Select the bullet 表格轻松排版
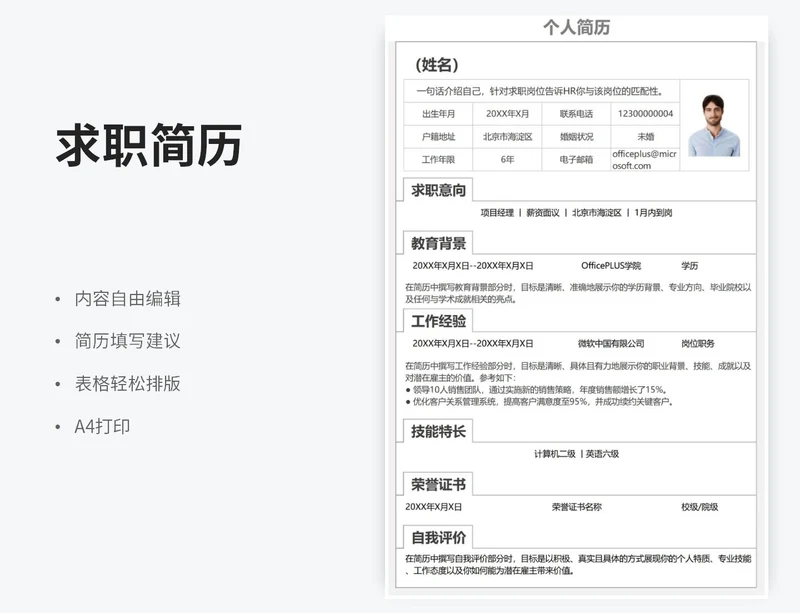Screen dimensions: 800x613 128,384
